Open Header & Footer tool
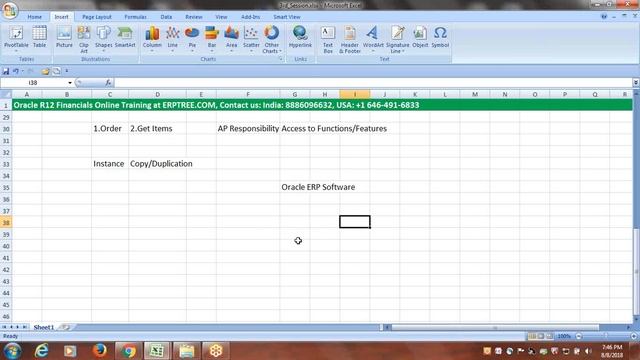The image size is (640, 360). coord(350,39)
